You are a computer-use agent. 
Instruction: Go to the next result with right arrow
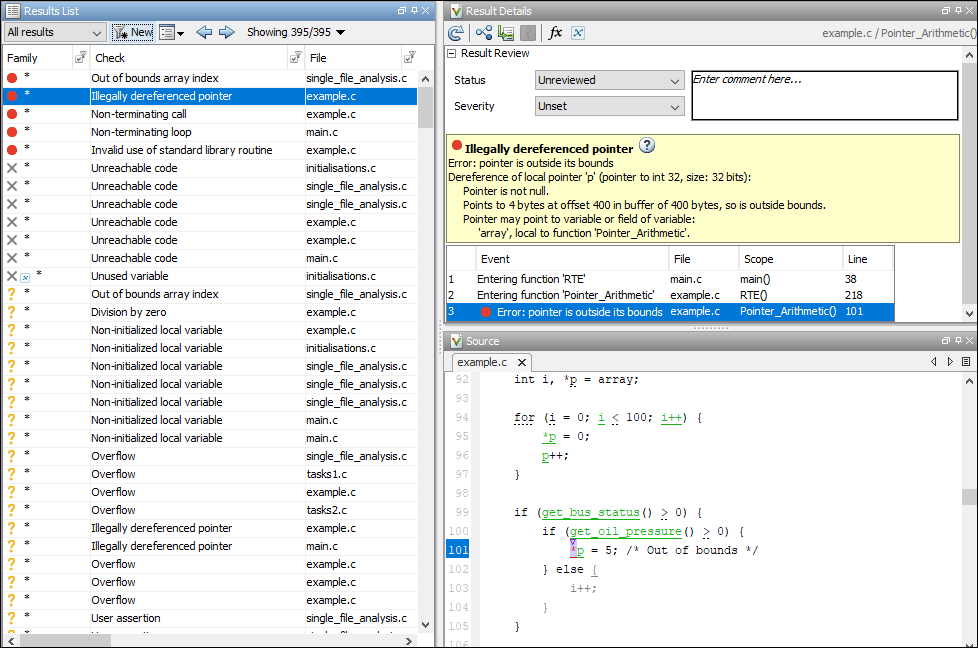point(226,32)
